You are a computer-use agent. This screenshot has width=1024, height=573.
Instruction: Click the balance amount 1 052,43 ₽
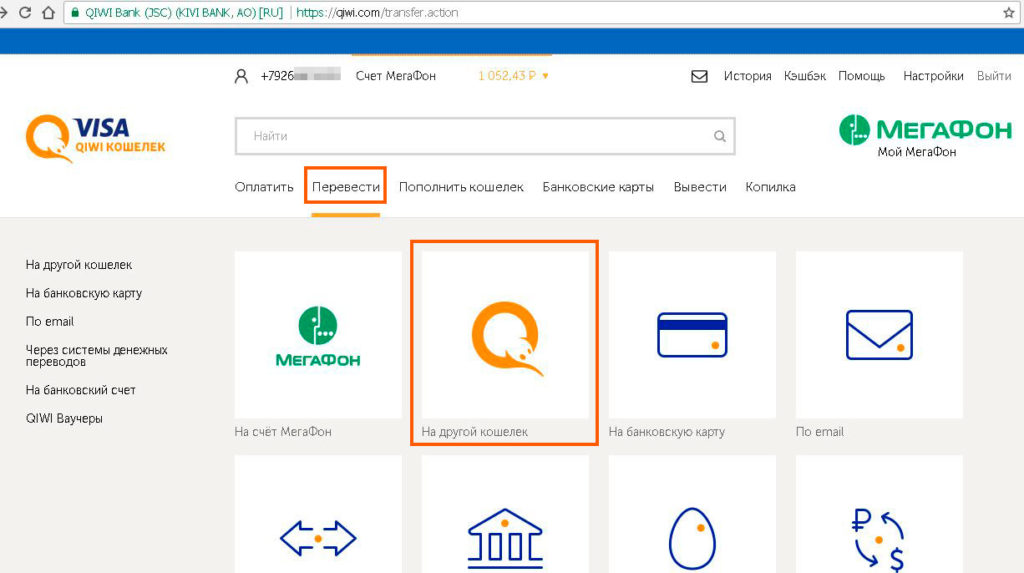click(x=507, y=76)
